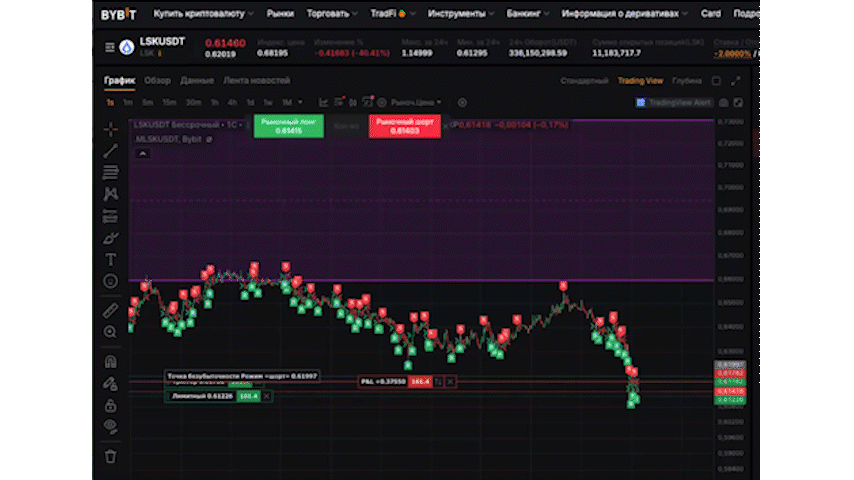Expand the Торговать dropdown menu
The image size is (854, 480).
[332, 14]
